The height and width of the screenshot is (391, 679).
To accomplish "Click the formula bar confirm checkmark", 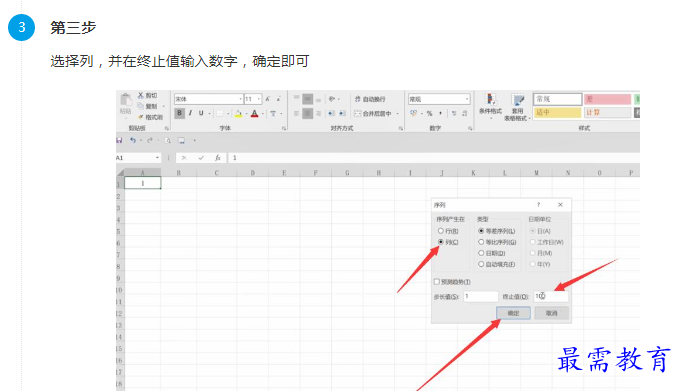I will pos(201,158).
